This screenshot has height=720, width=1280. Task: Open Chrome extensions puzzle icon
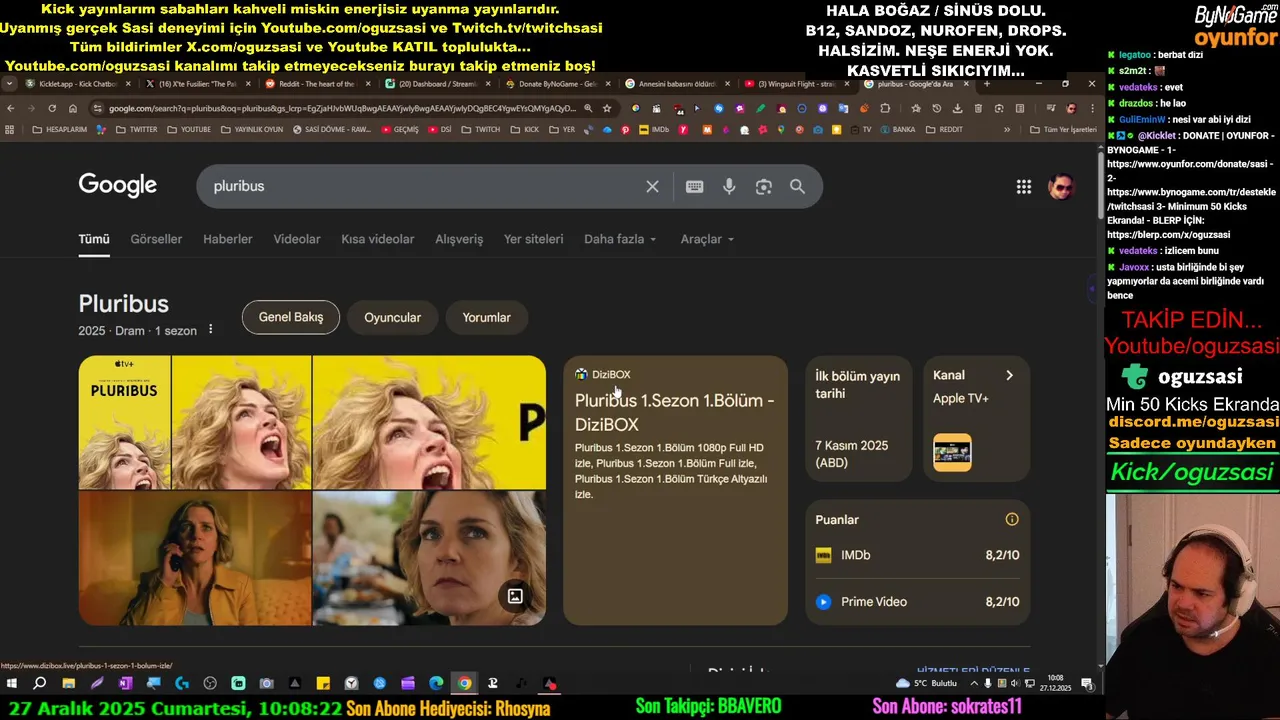[885, 108]
